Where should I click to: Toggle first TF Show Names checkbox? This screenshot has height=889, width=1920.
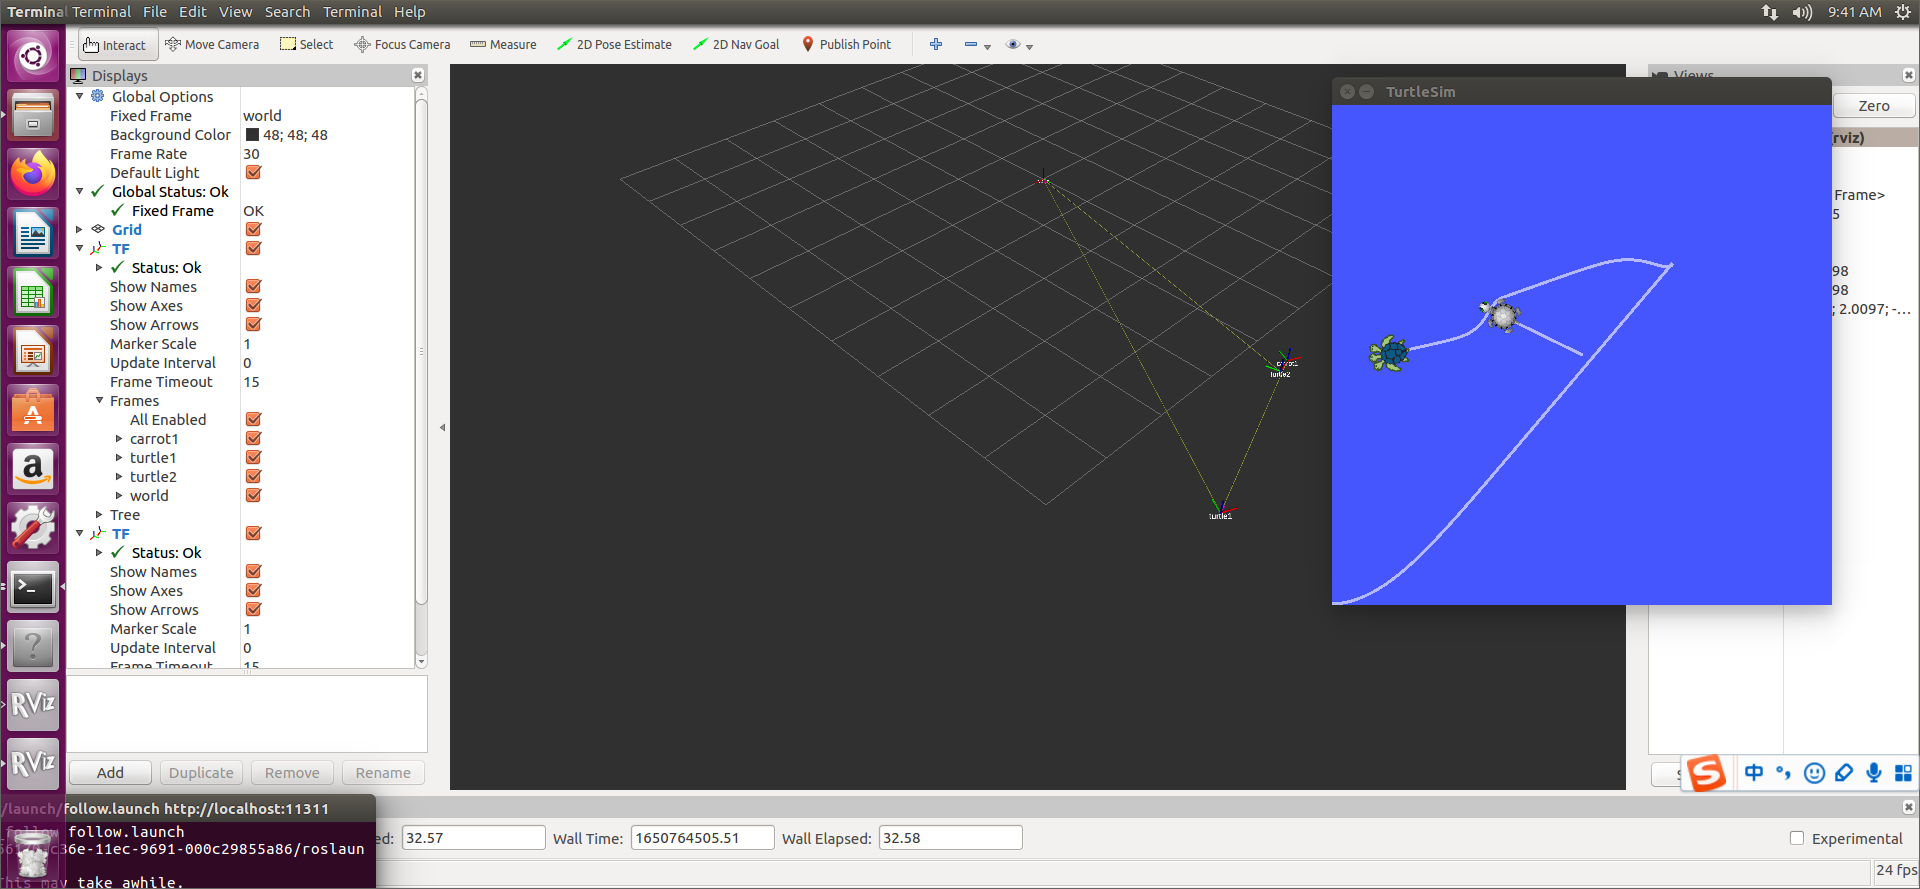pyautogui.click(x=253, y=287)
